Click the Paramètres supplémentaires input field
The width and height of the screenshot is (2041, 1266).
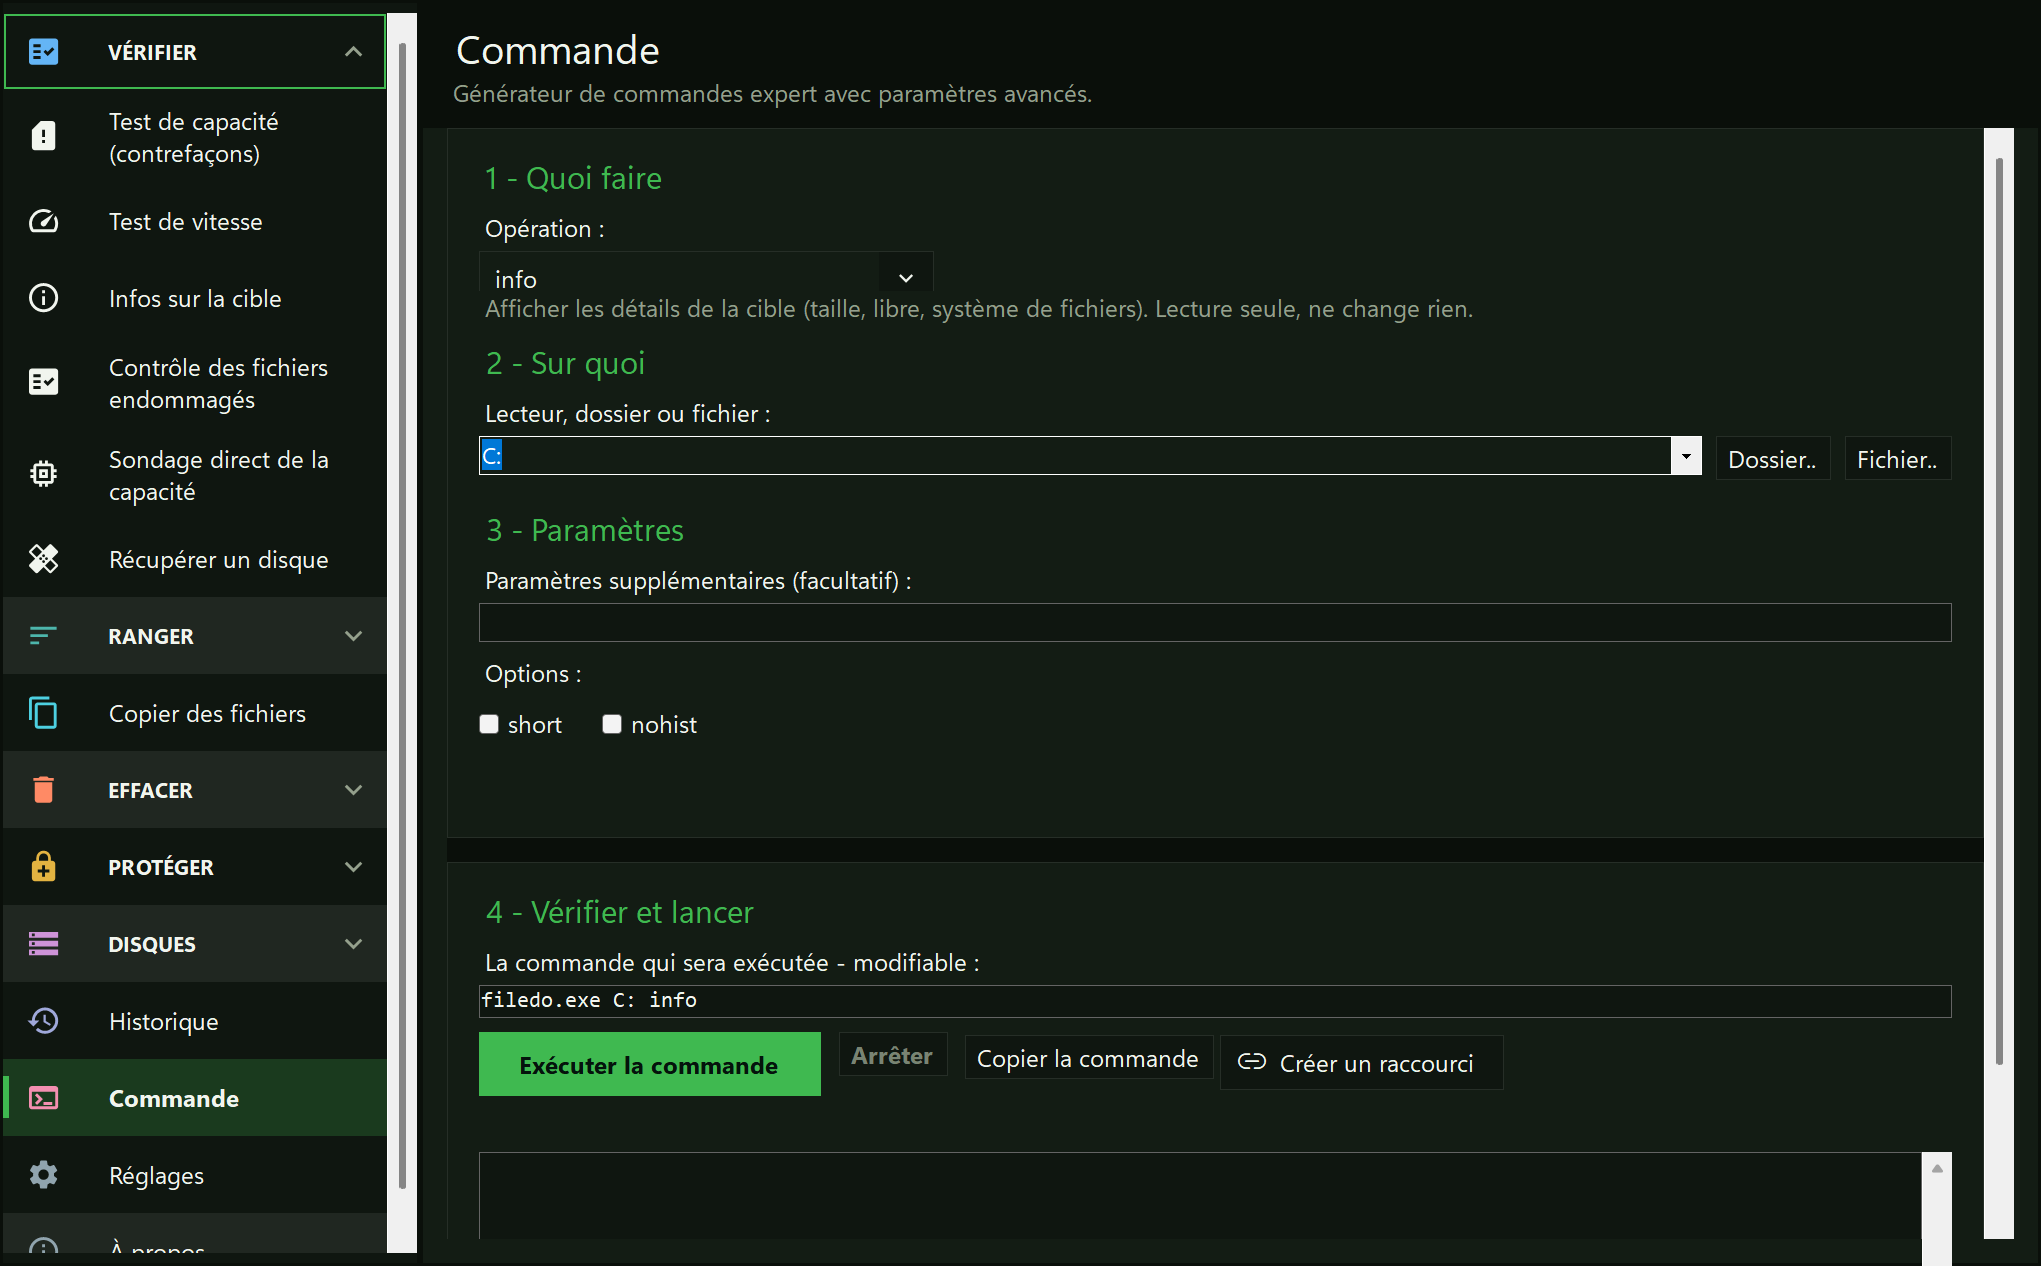(1215, 622)
